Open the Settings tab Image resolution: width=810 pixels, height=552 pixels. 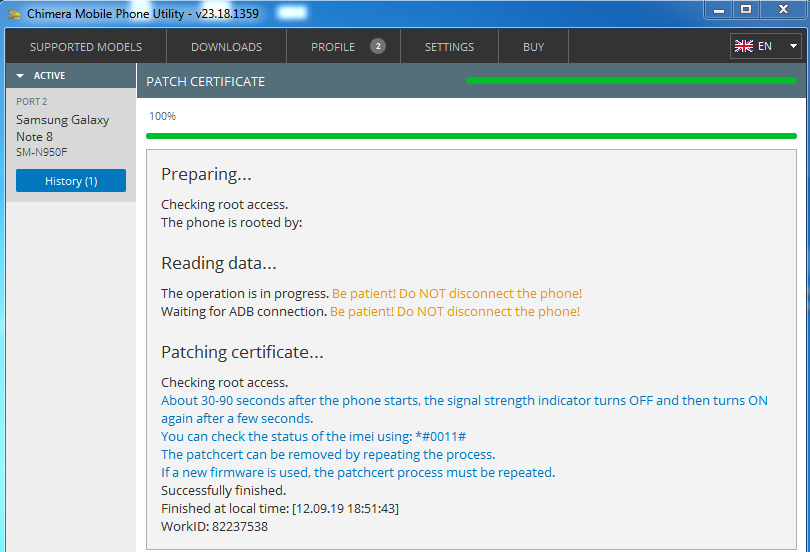449,47
